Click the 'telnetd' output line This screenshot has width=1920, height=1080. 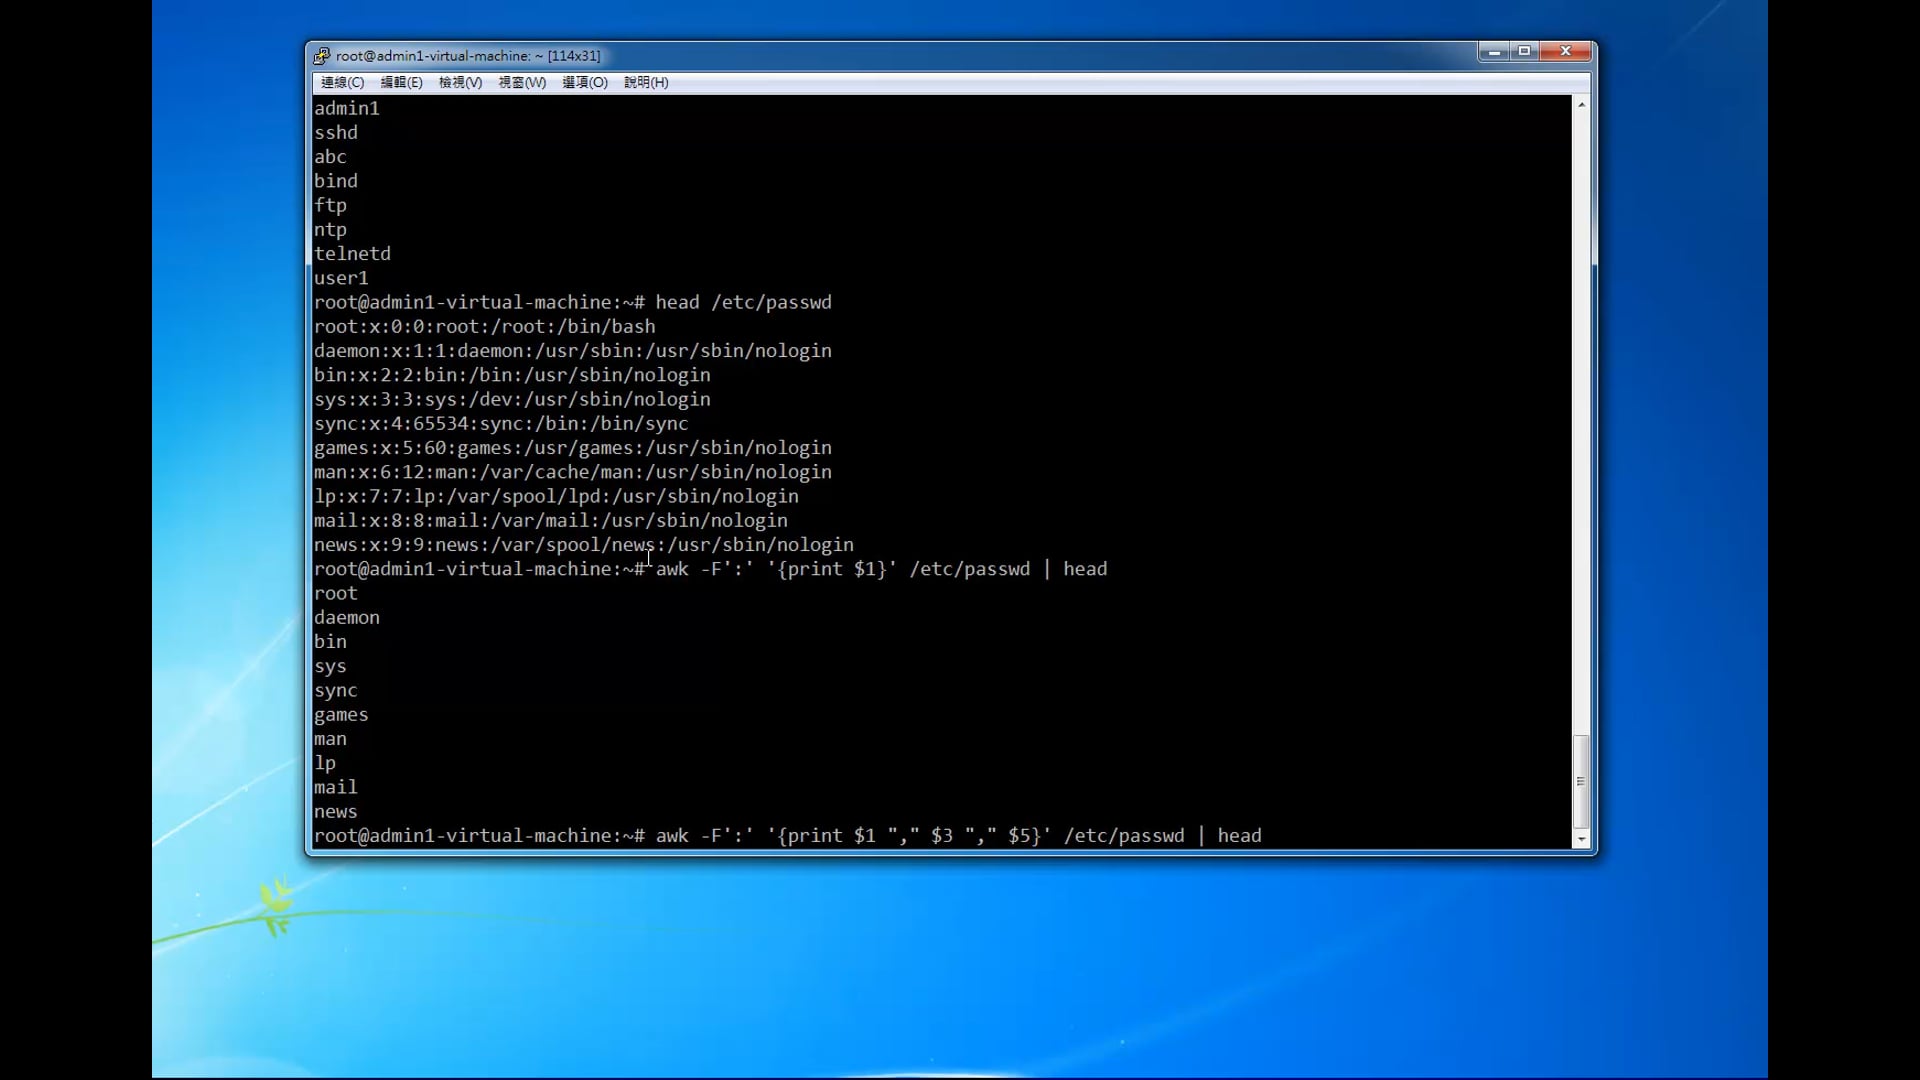(x=352, y=254)
